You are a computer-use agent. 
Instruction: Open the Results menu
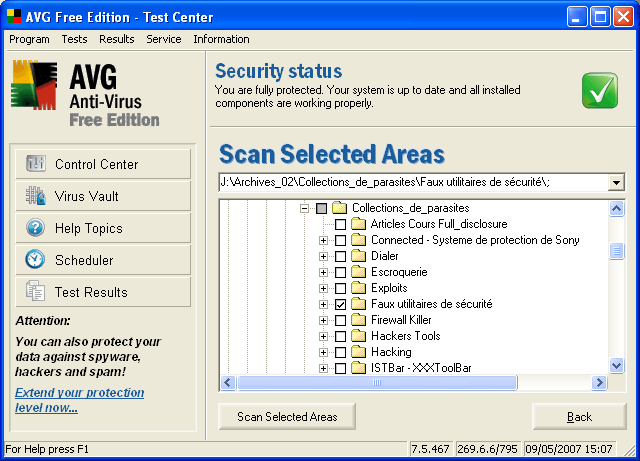pyautogui.click(x=117, y=39)
